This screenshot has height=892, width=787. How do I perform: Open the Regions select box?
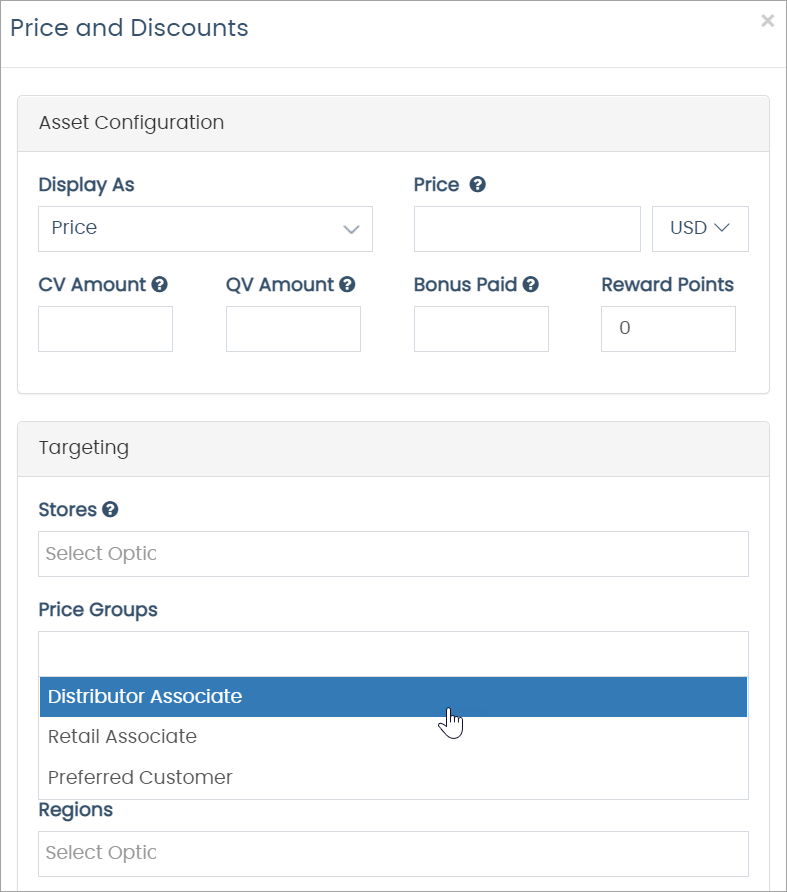[x=393, y=853]
